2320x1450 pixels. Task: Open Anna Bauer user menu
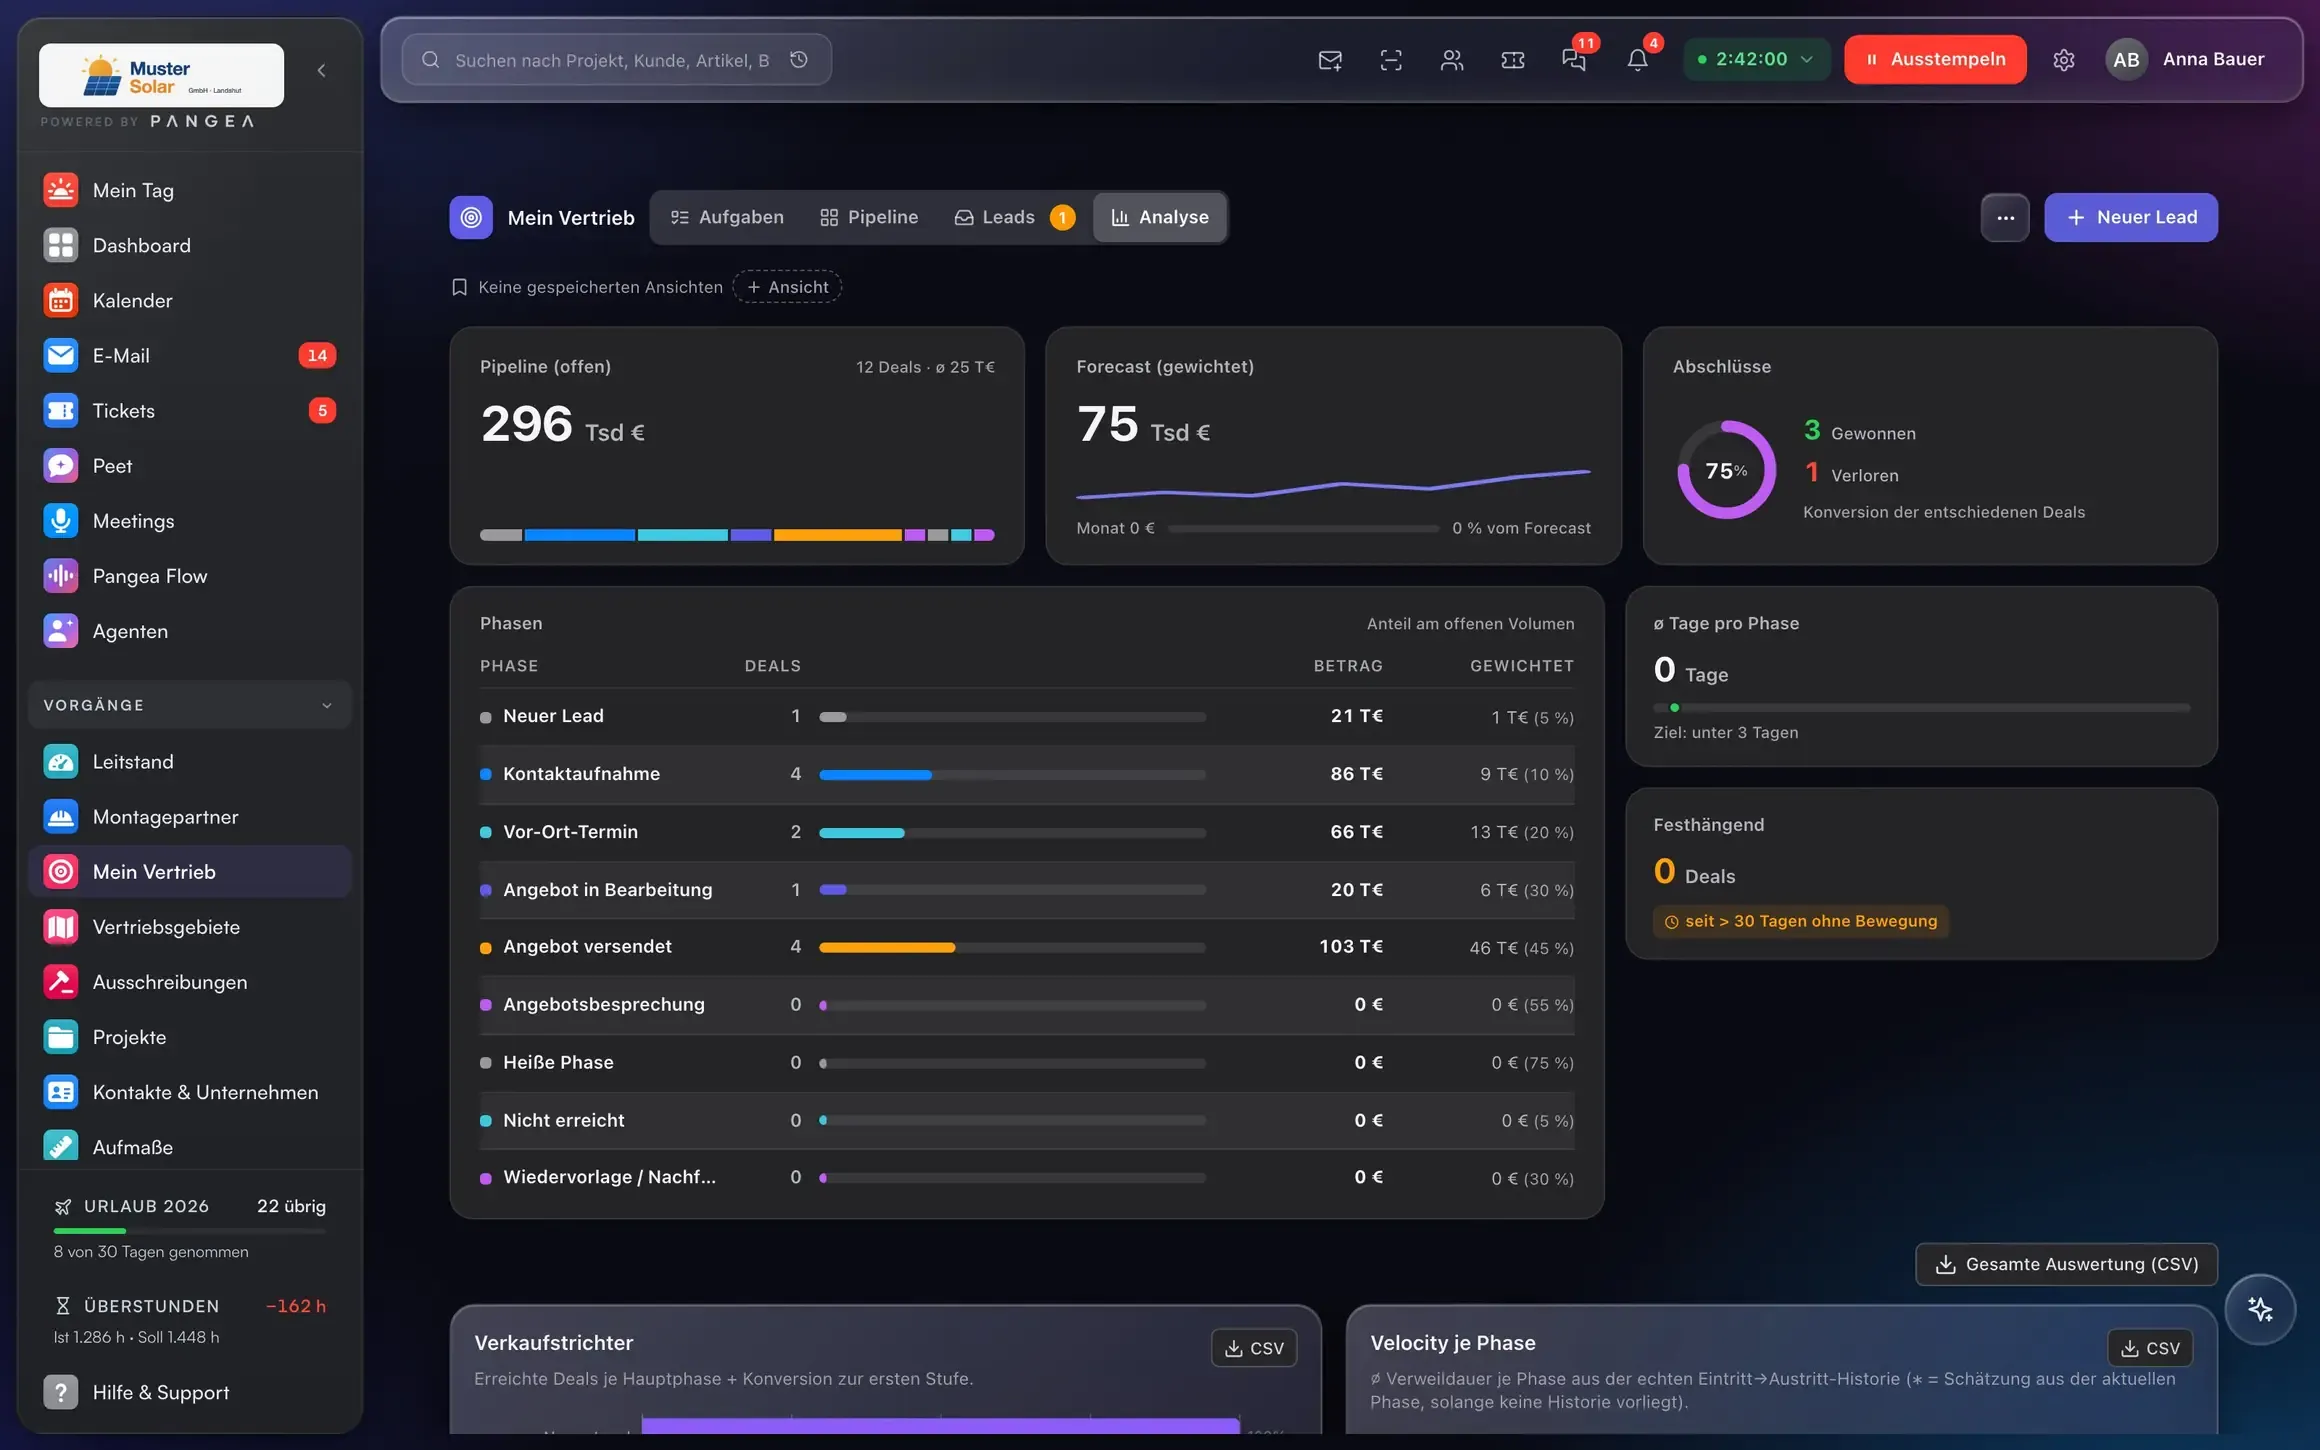pos(2186,59)
